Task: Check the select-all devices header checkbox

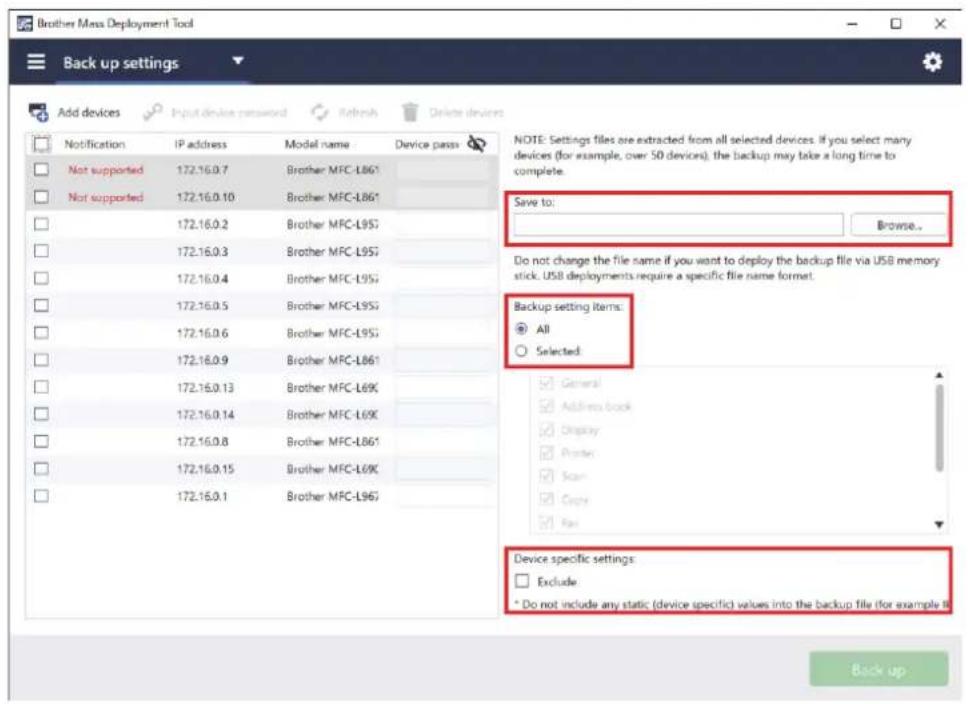Action: pyautogui.click(x=41, y=144)
